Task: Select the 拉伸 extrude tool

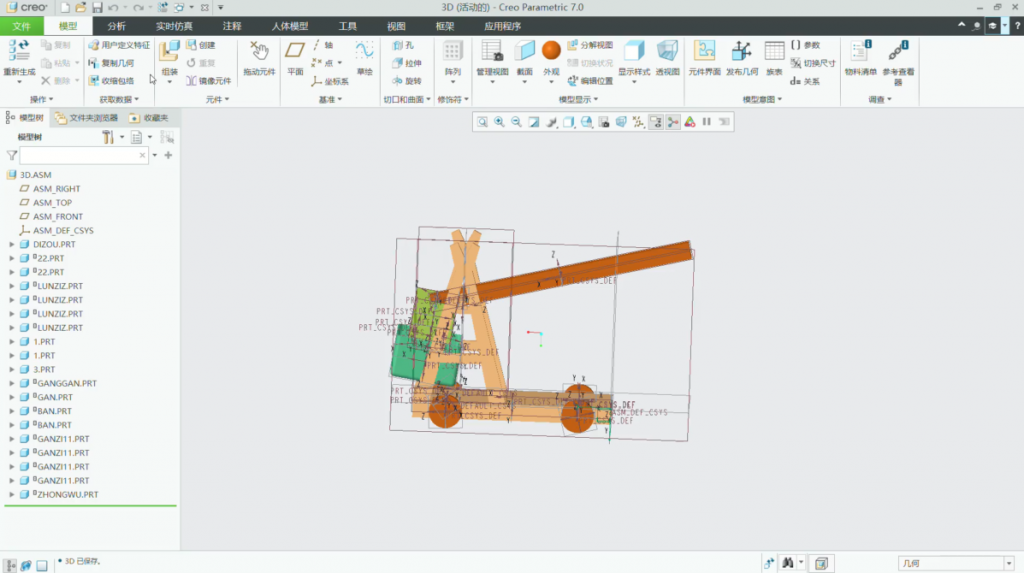Action: [x=407, y=63]
